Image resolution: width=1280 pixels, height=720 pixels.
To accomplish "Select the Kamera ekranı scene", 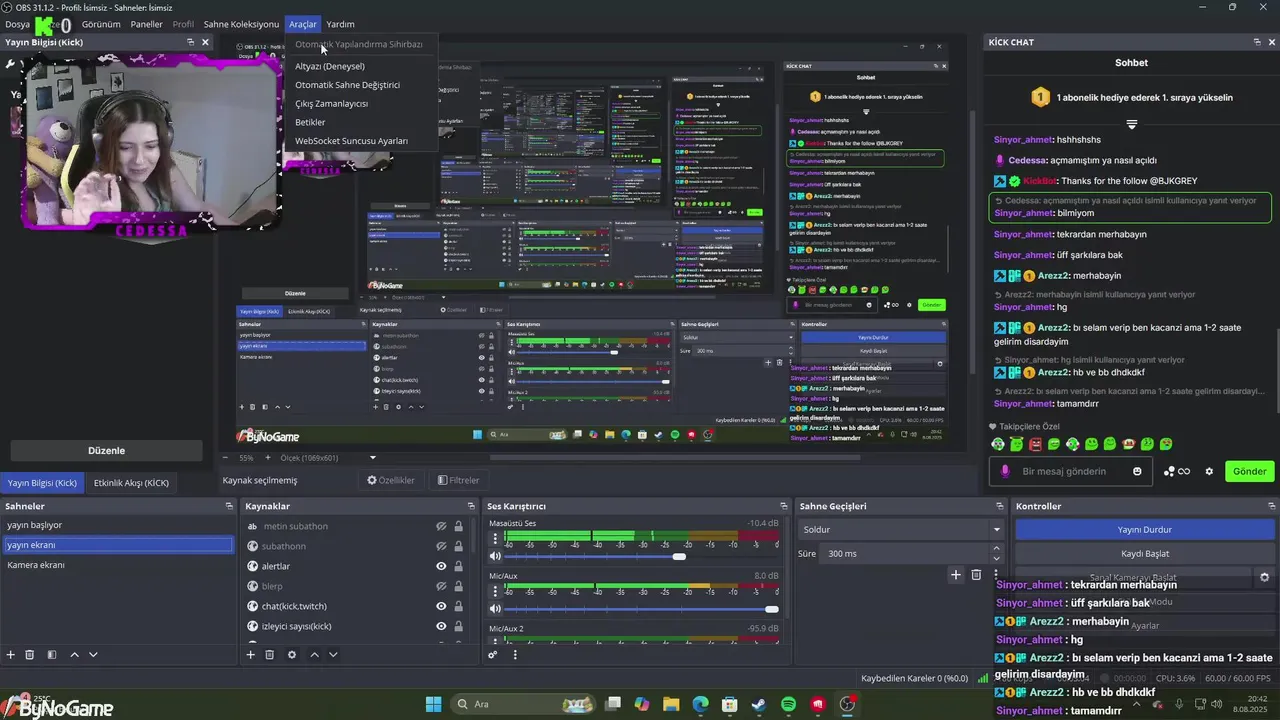I will coord(118,565).
